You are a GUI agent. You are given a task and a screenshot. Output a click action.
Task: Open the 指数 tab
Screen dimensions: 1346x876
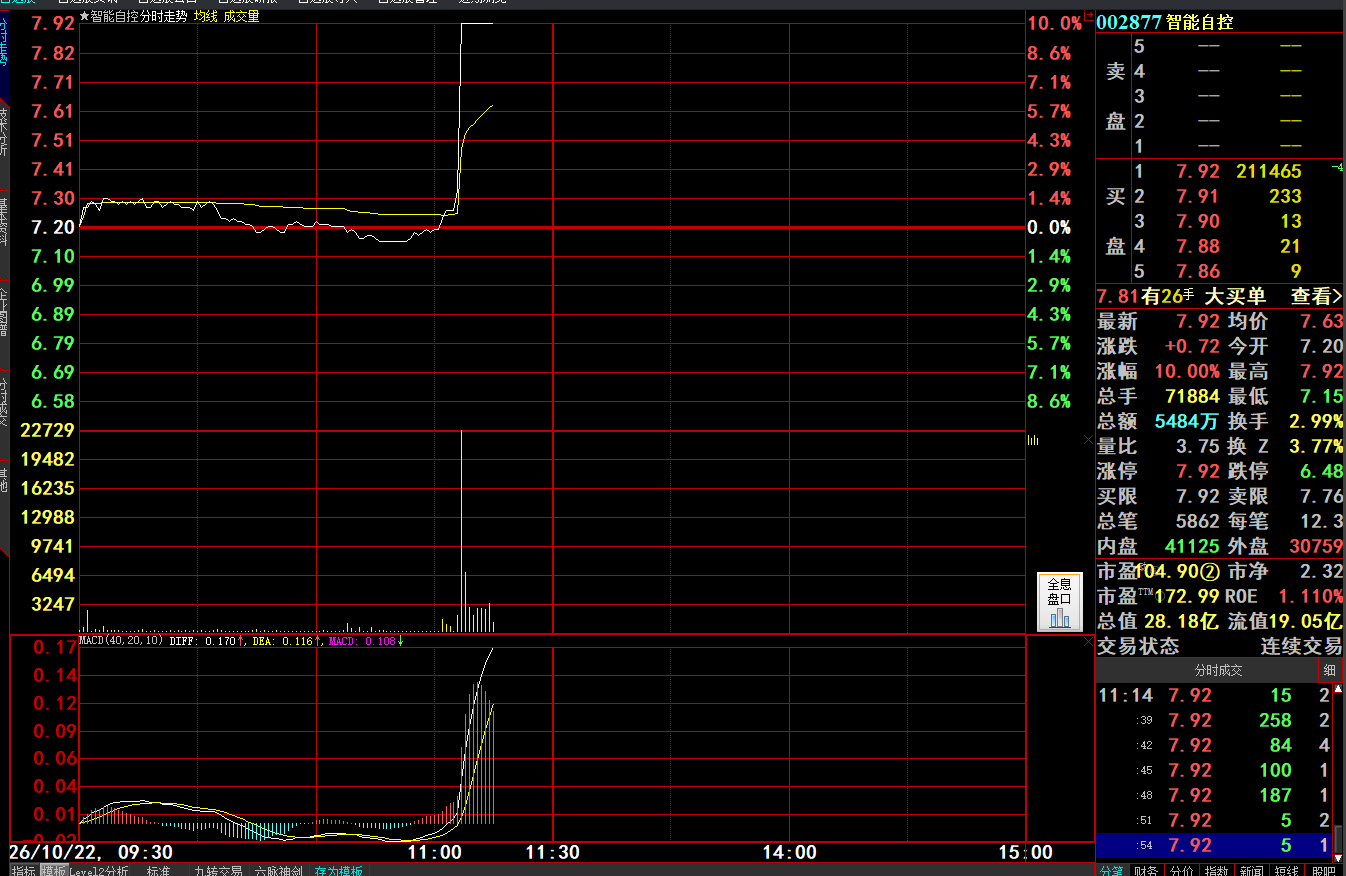pos(1217,870)
